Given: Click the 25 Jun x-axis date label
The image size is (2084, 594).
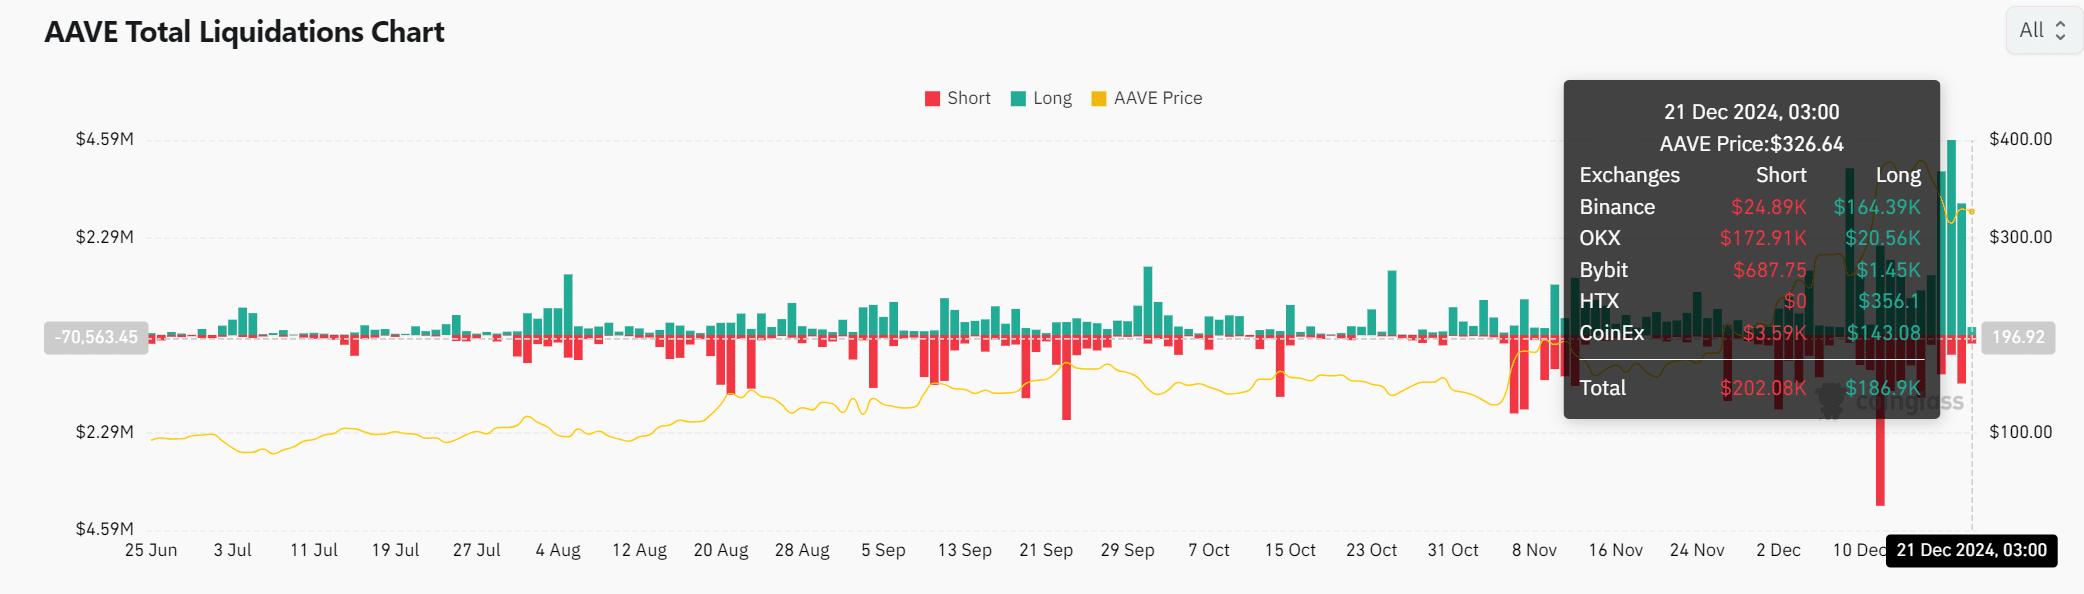Looking at the screenshot, I should coord(151,550).
